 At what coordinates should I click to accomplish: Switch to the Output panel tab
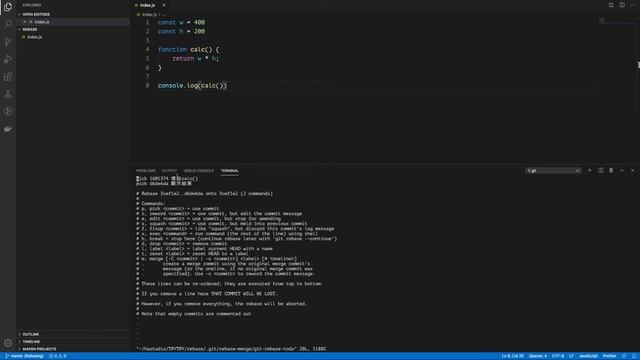(169, 171)
